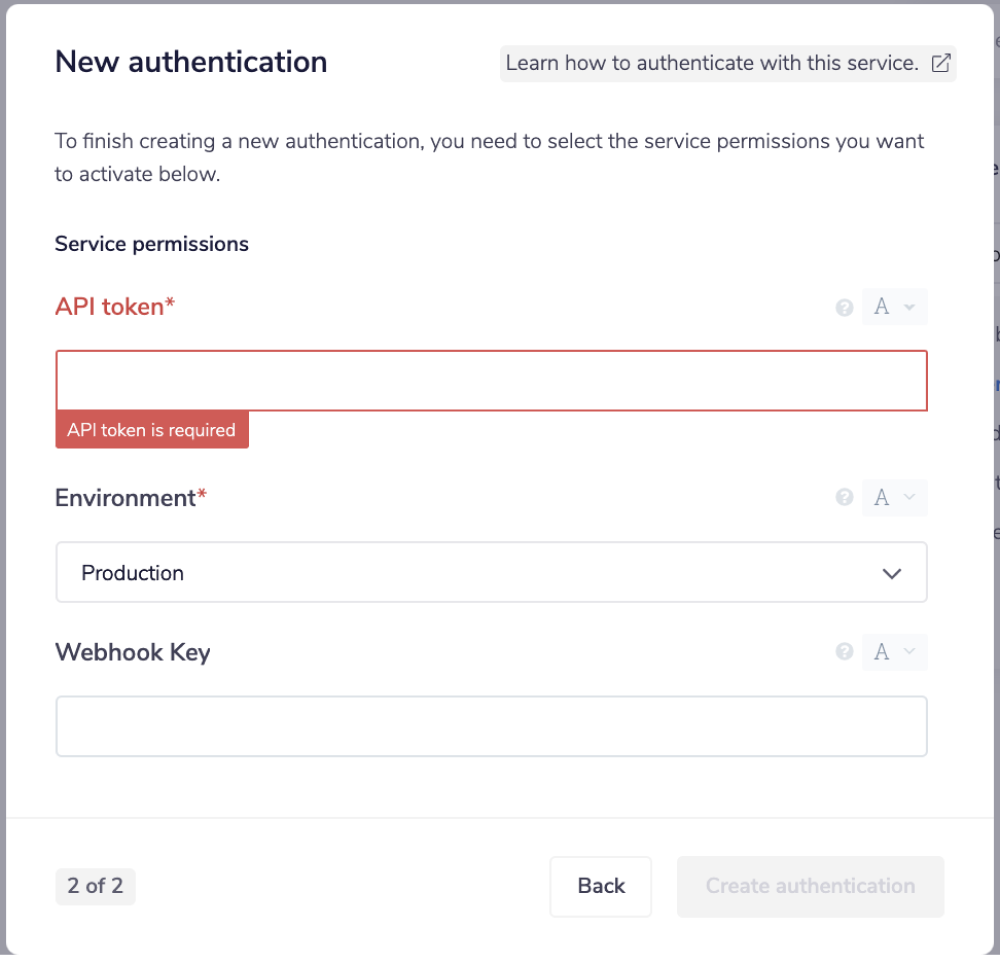Image resolution: width=1000 pixels, height=955 pixels.
Task: Click the "2 of 2" step indicator
Action: [x=95, y=886]
